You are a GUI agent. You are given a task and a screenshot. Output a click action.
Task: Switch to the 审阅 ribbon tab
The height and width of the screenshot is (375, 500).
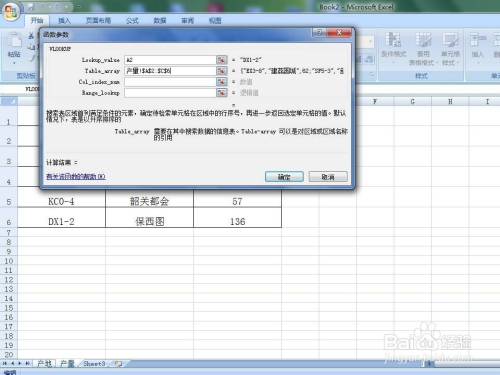187,21
